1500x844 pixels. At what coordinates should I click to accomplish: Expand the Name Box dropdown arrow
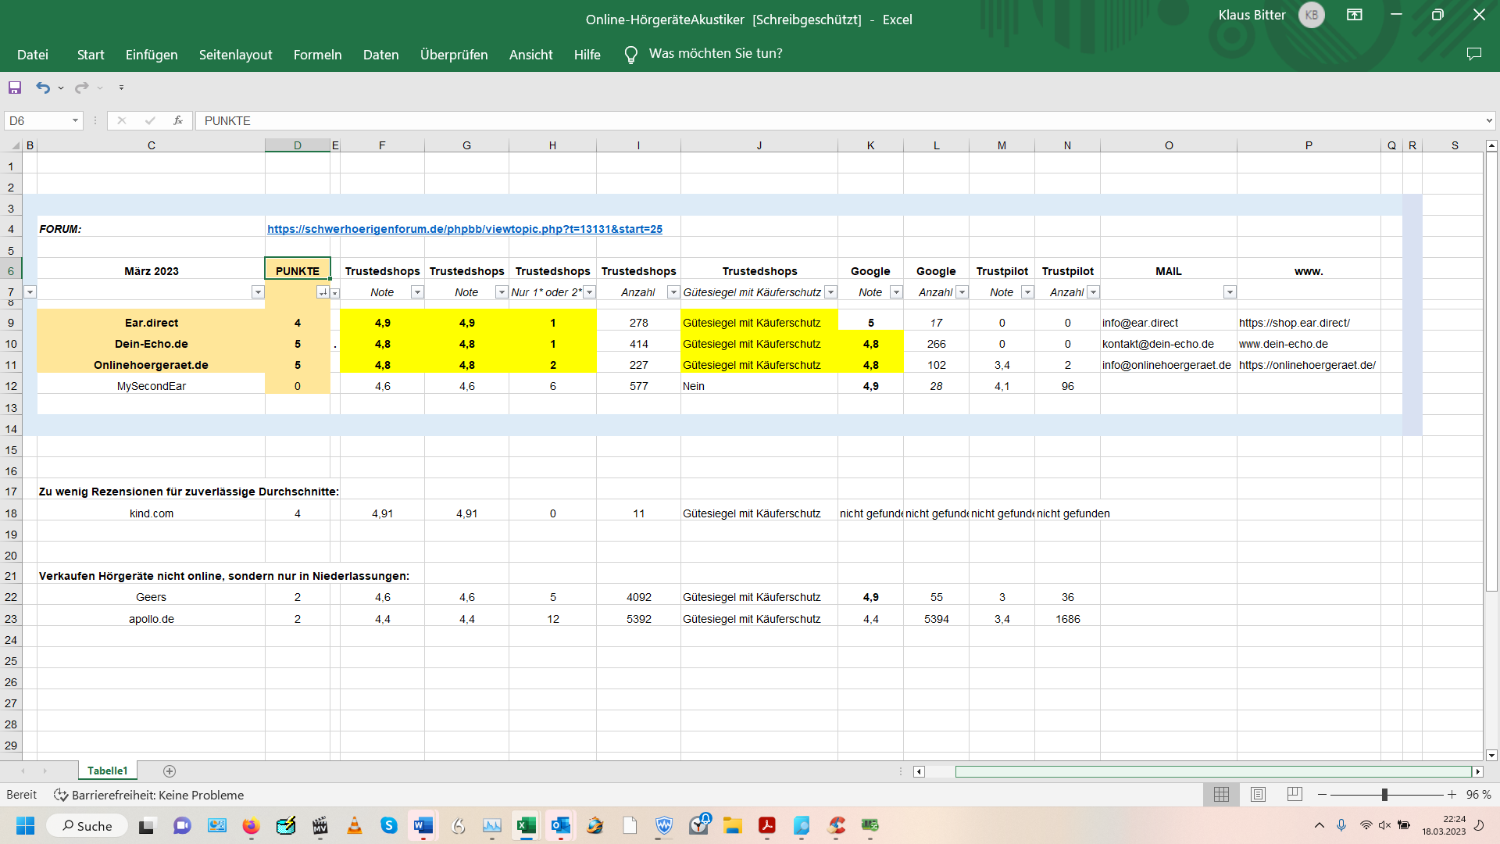pos(75,121)
